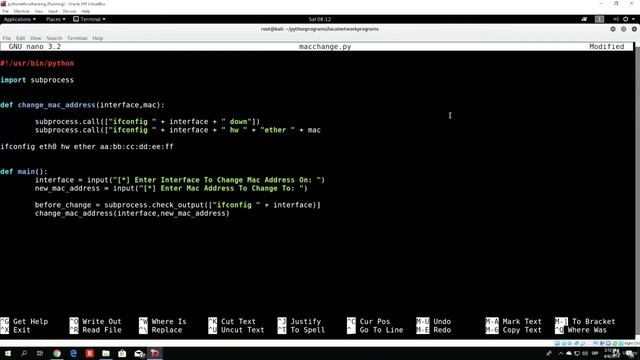Viewport: 640px width, 360px height.
Task: Click the Kali volume icon
Action: (616, 19)
